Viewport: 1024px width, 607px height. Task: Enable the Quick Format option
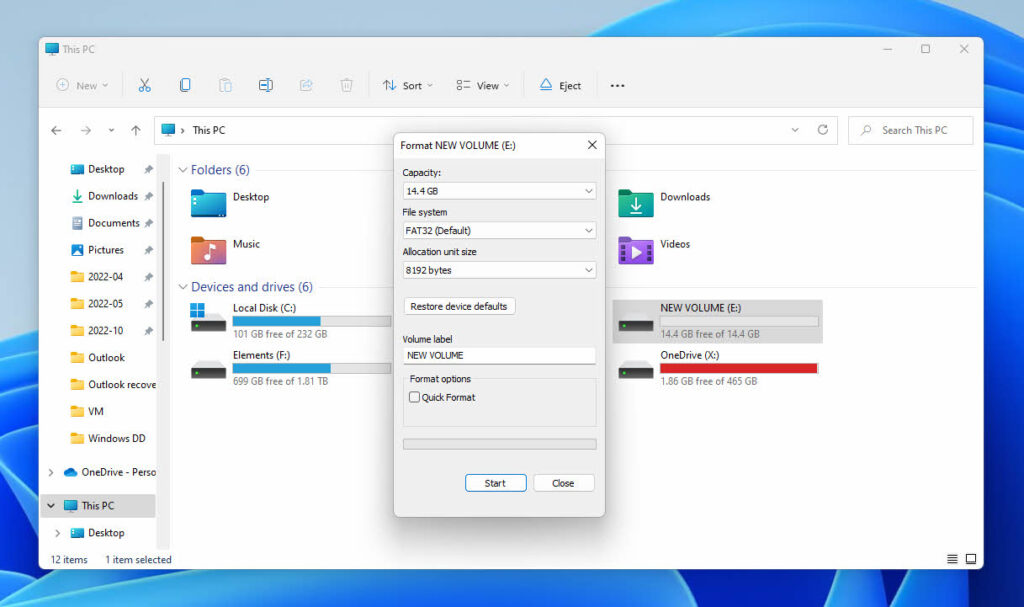pos(414,397)
